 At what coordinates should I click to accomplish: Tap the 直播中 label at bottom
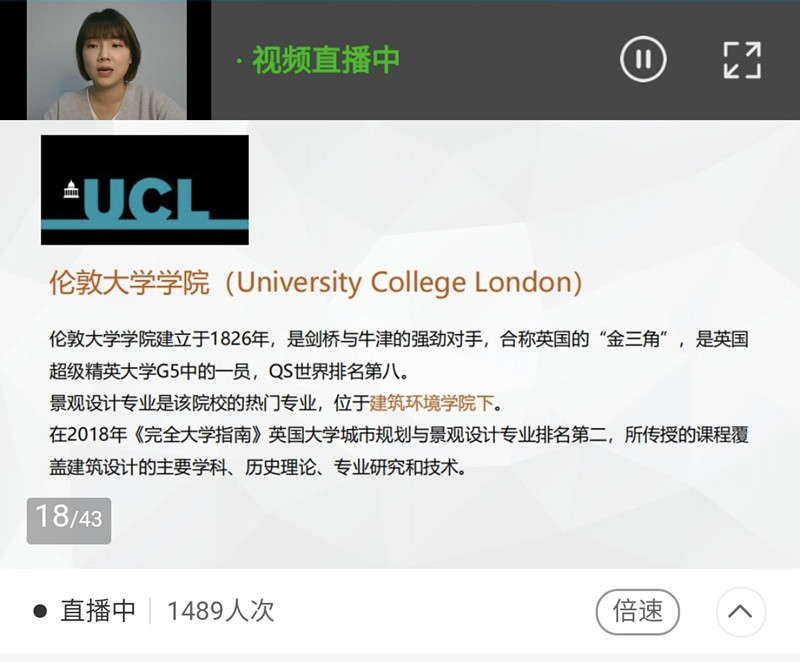point(98,611)
